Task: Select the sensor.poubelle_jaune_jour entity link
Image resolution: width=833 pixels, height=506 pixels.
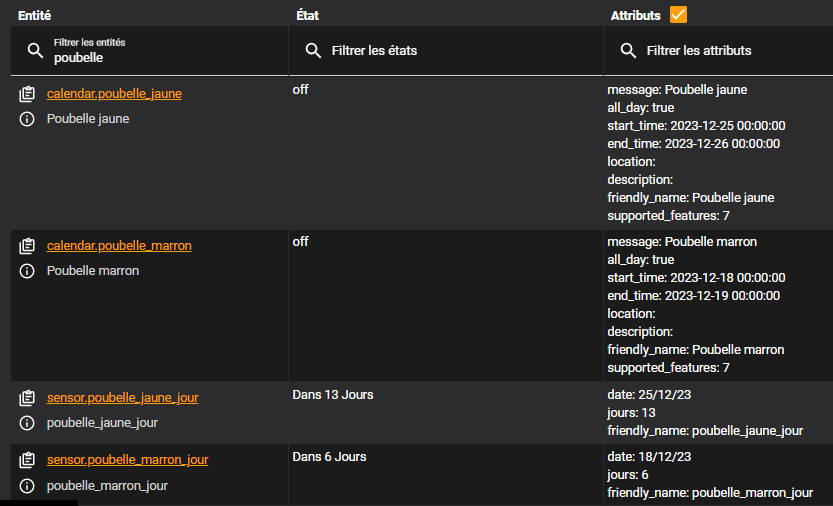Action: point(123,398)
